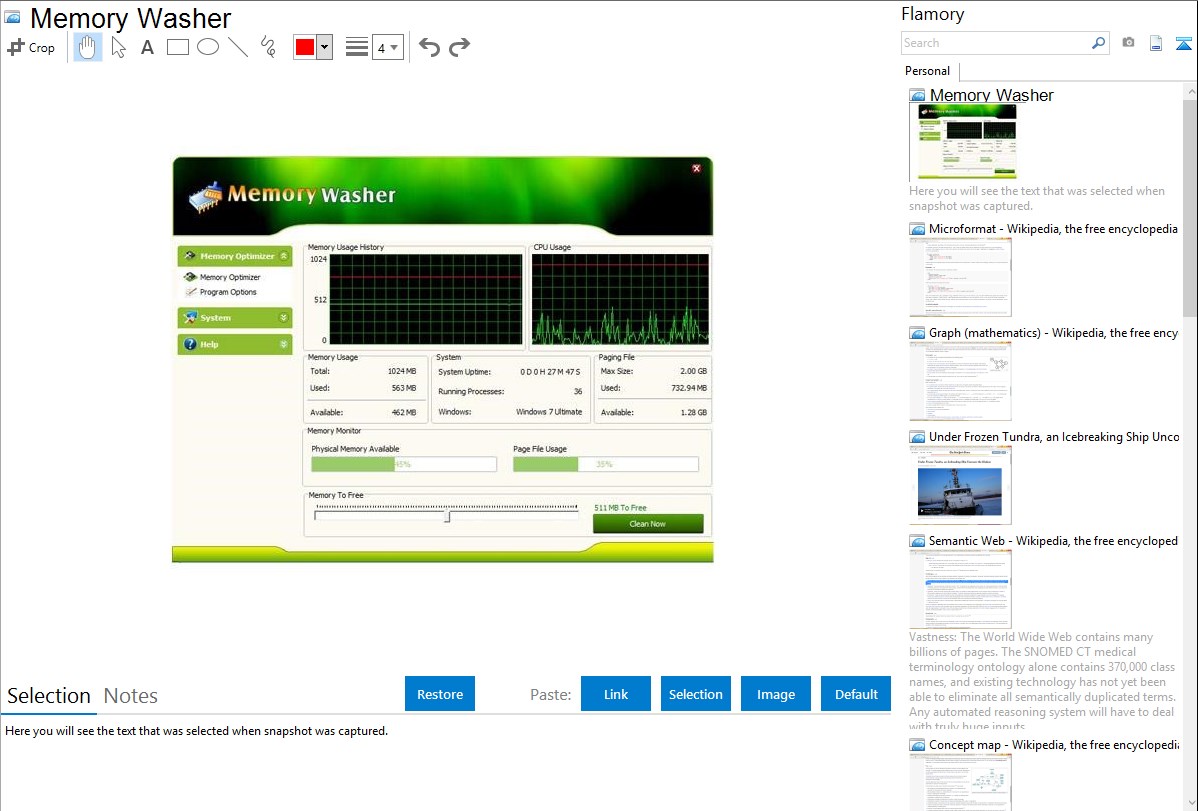Undo the last annotation
1198x811 pixels.
click(x=429, y=47)
